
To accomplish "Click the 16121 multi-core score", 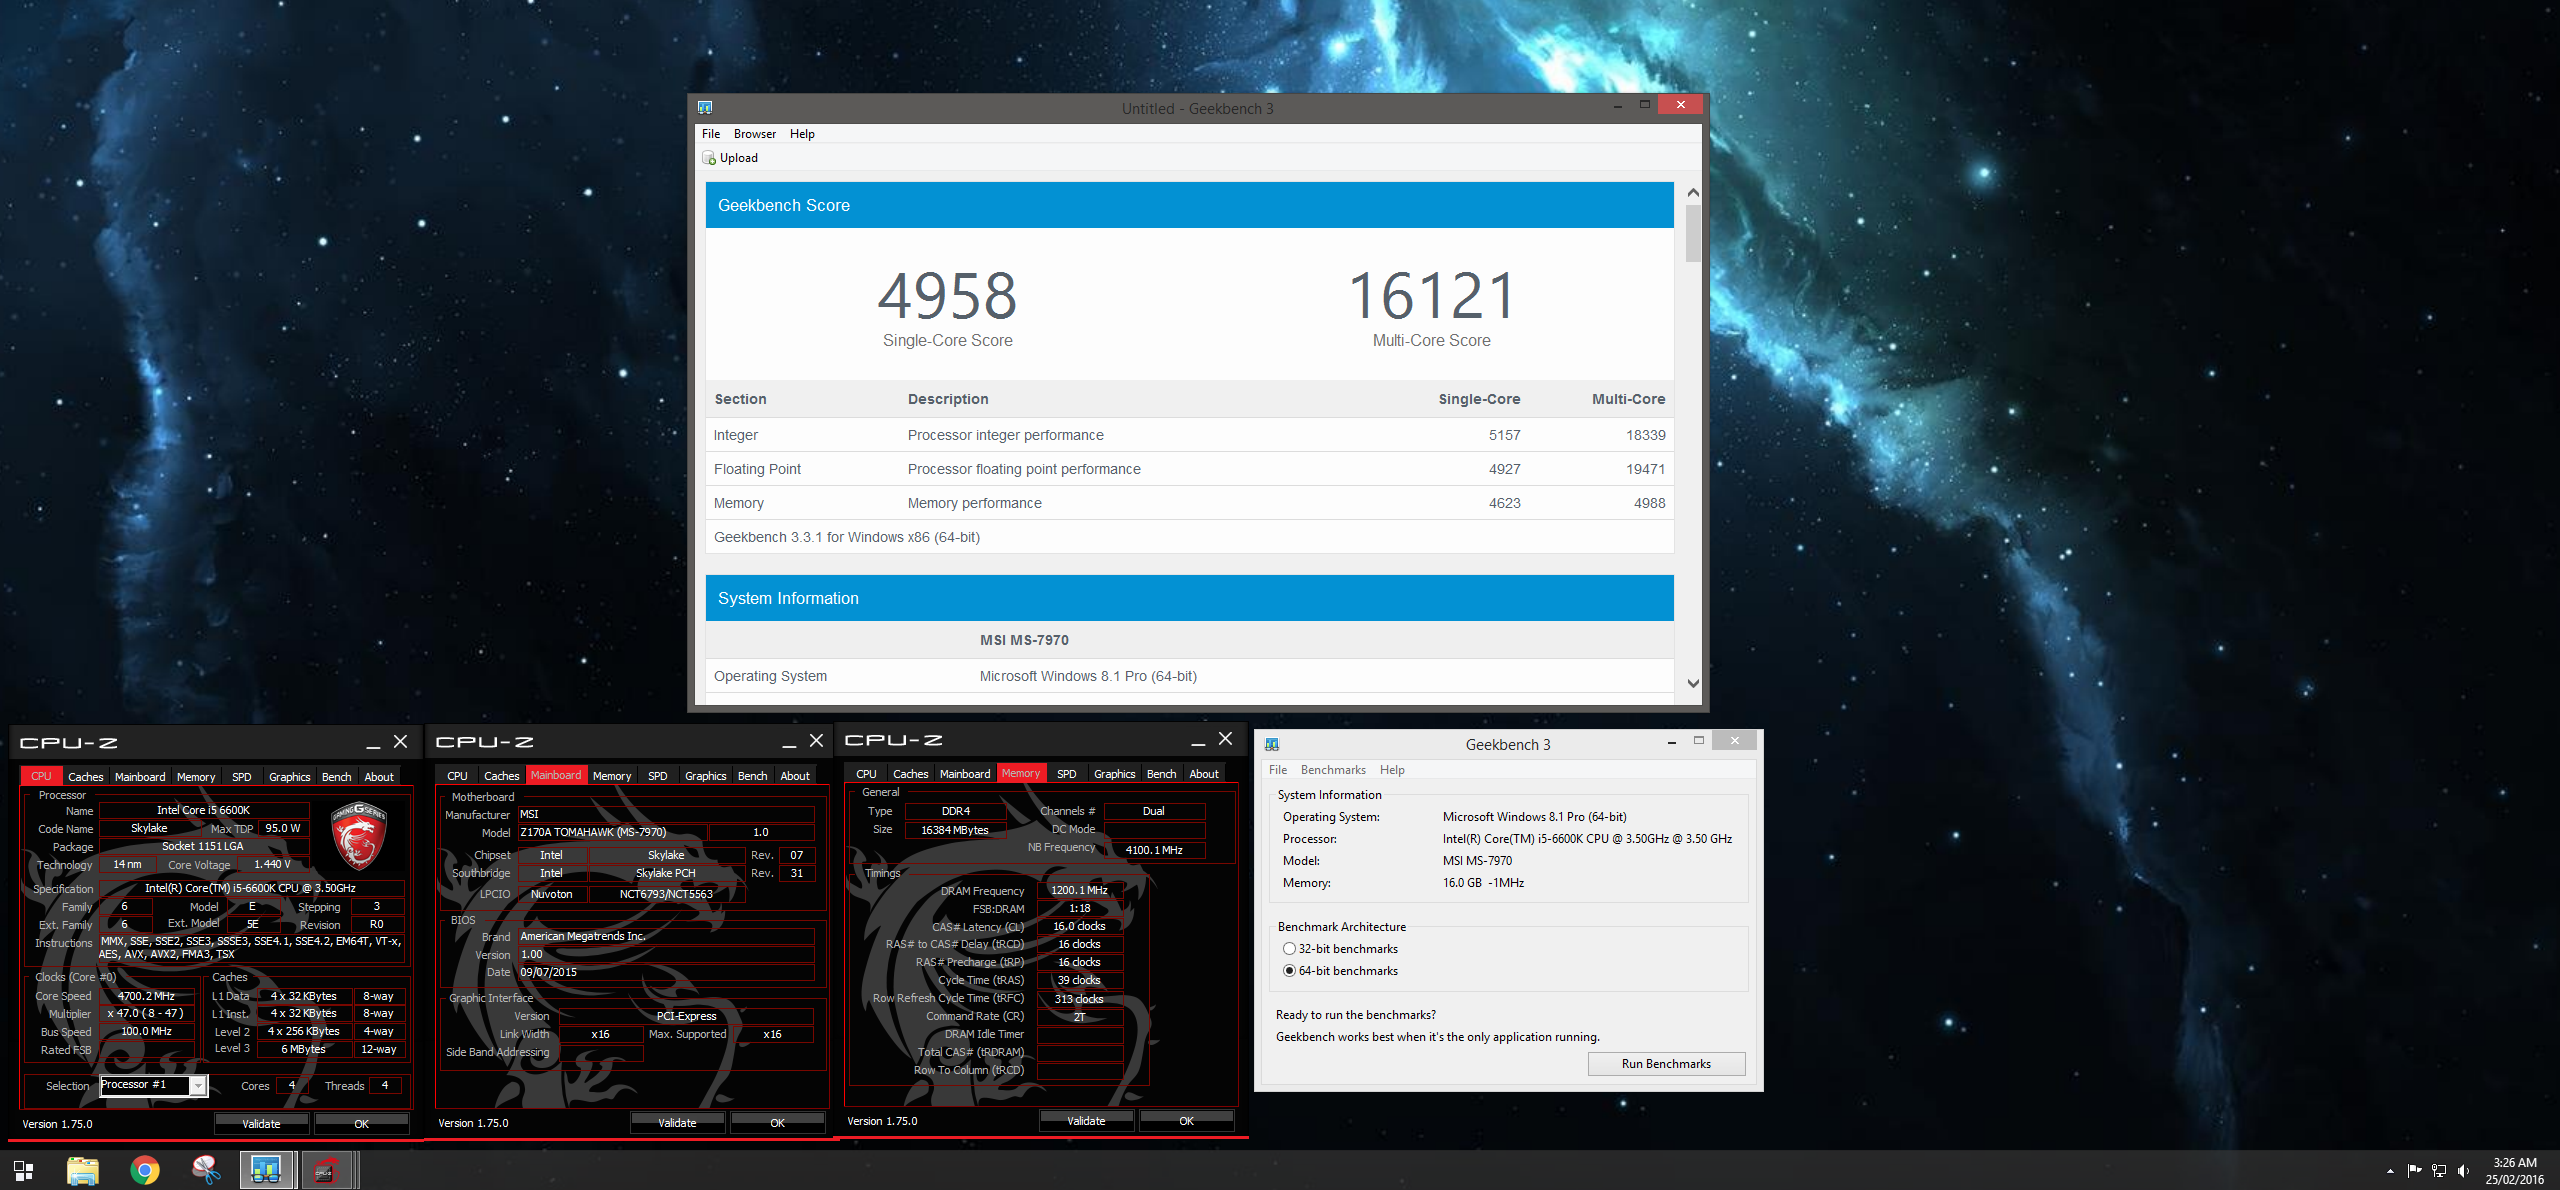I will (1431, 296).
